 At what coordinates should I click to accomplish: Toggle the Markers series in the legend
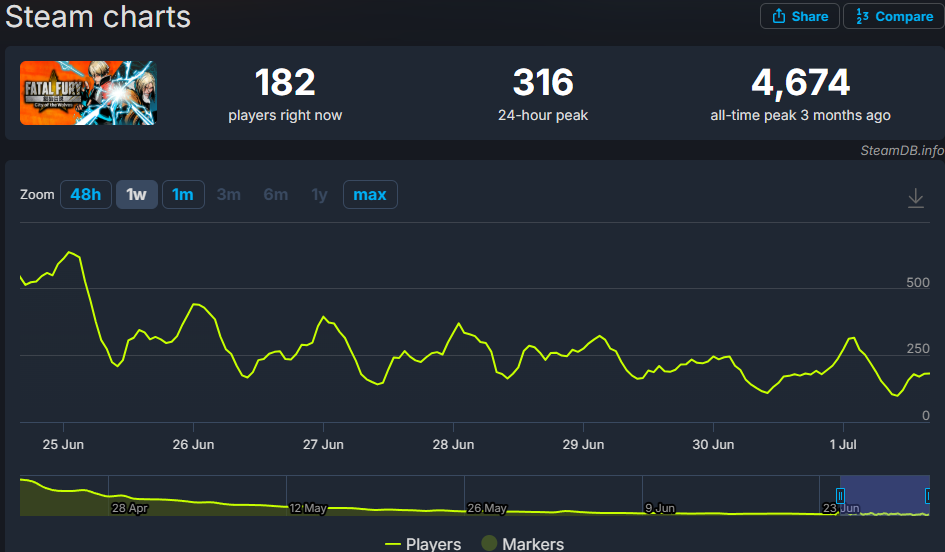coord(523,544)
